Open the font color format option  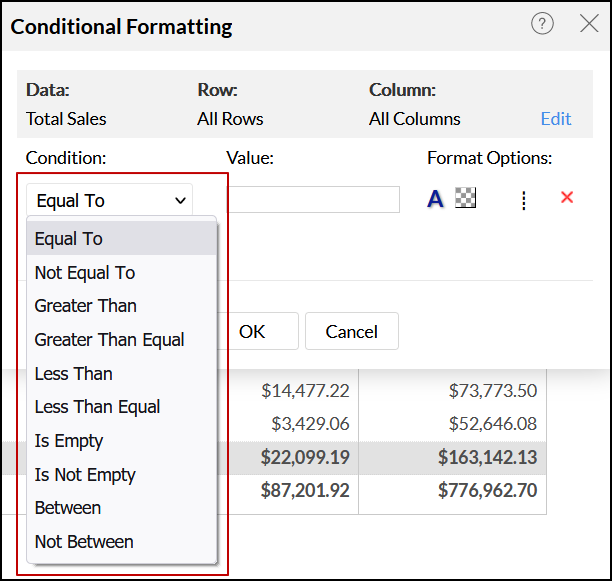[435, 199]
